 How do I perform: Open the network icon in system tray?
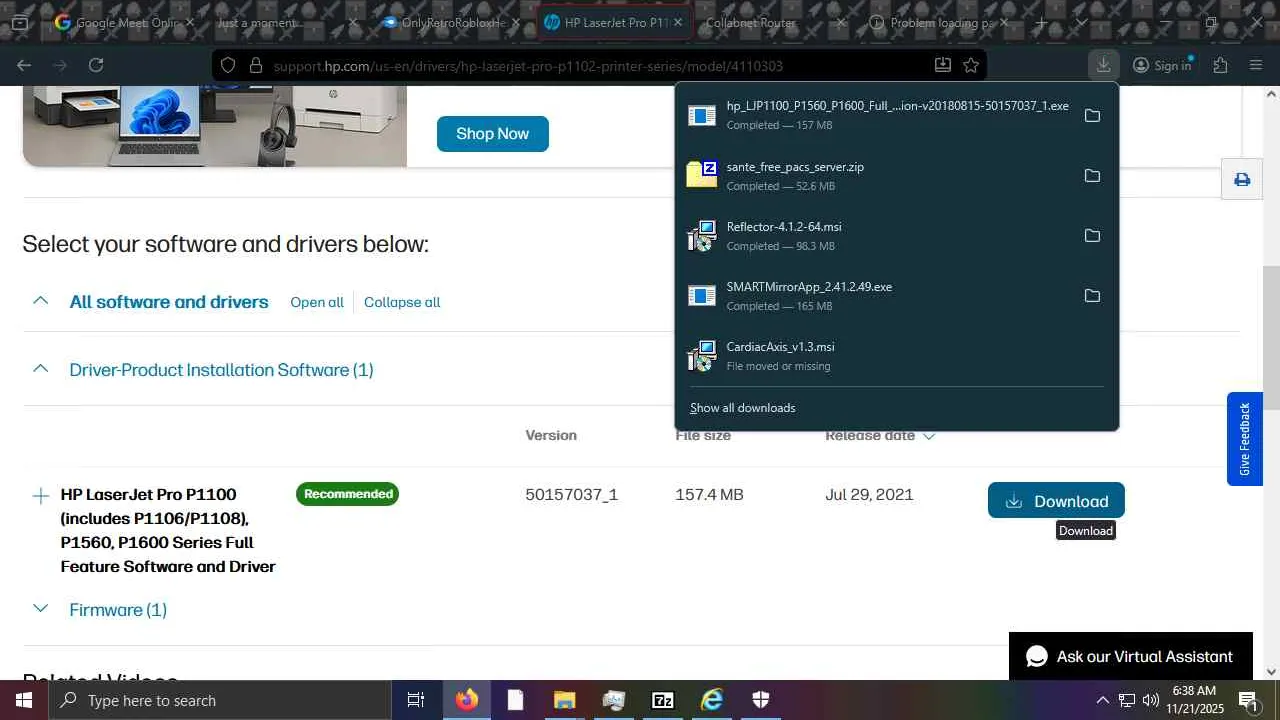coord(1127,700)
